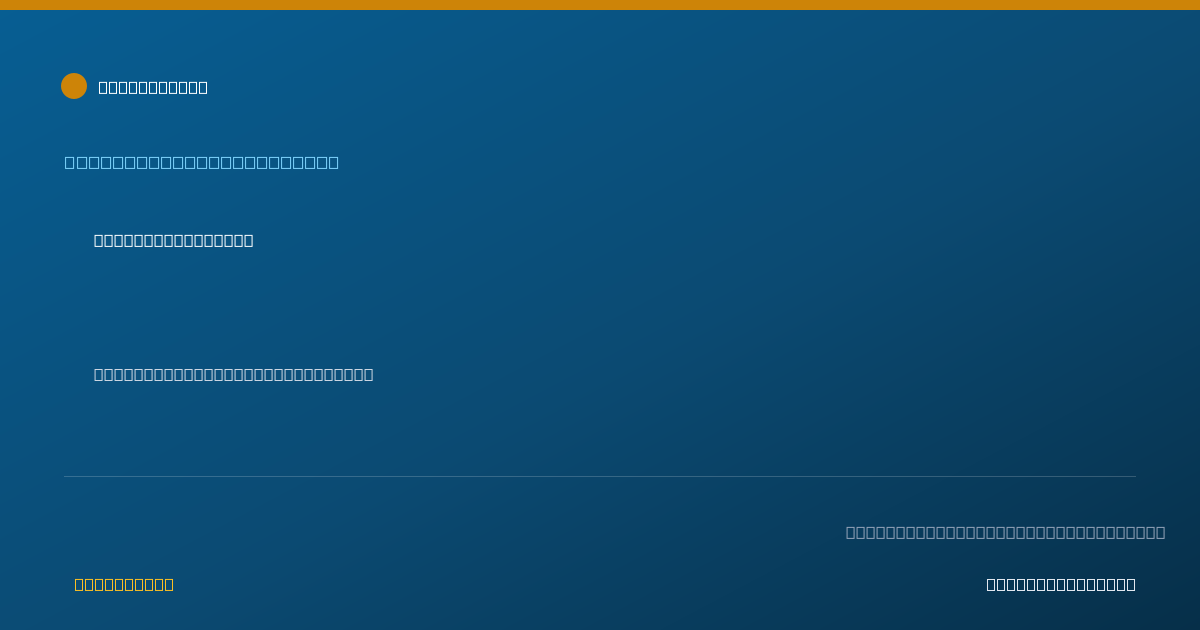Click the orange accent bar at top

(600, 5)
